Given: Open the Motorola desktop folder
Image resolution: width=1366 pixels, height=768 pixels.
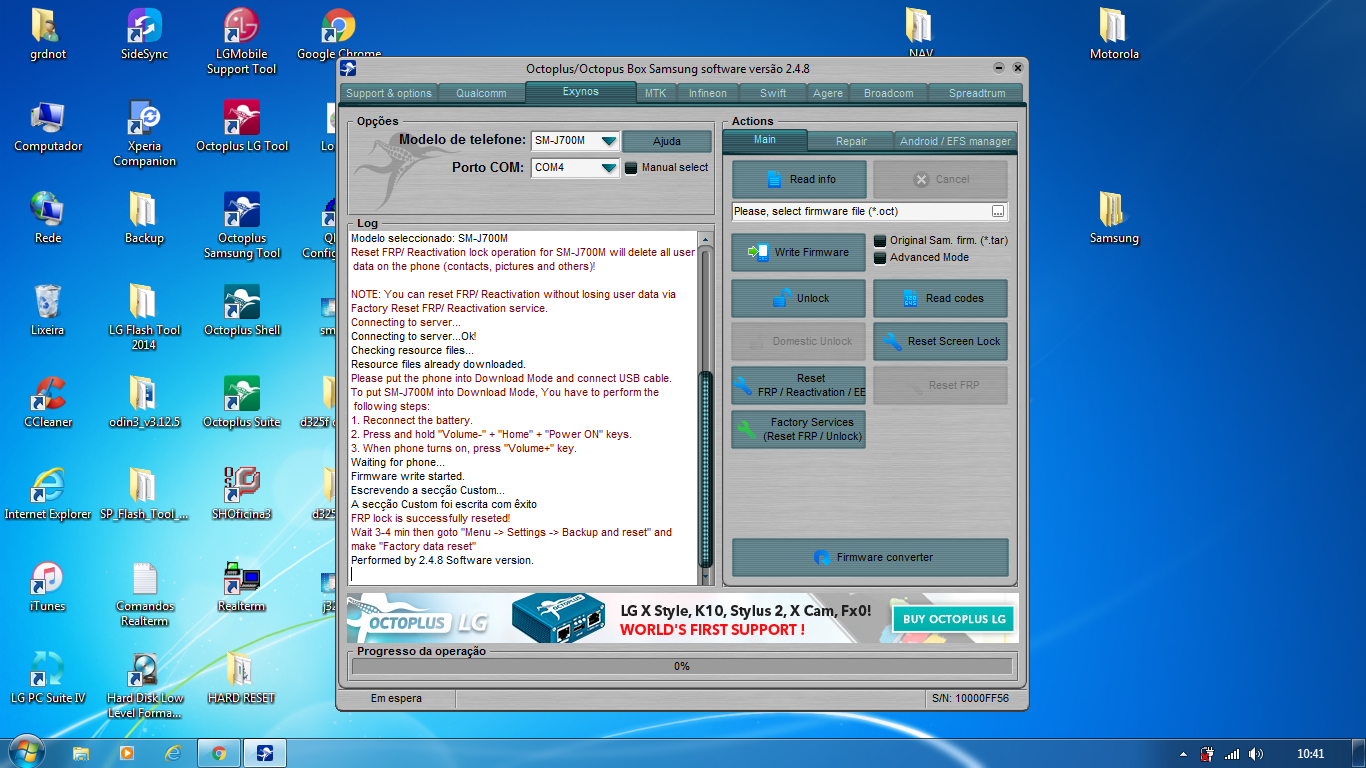Looking at the screenshot, I should [1114, 34].
